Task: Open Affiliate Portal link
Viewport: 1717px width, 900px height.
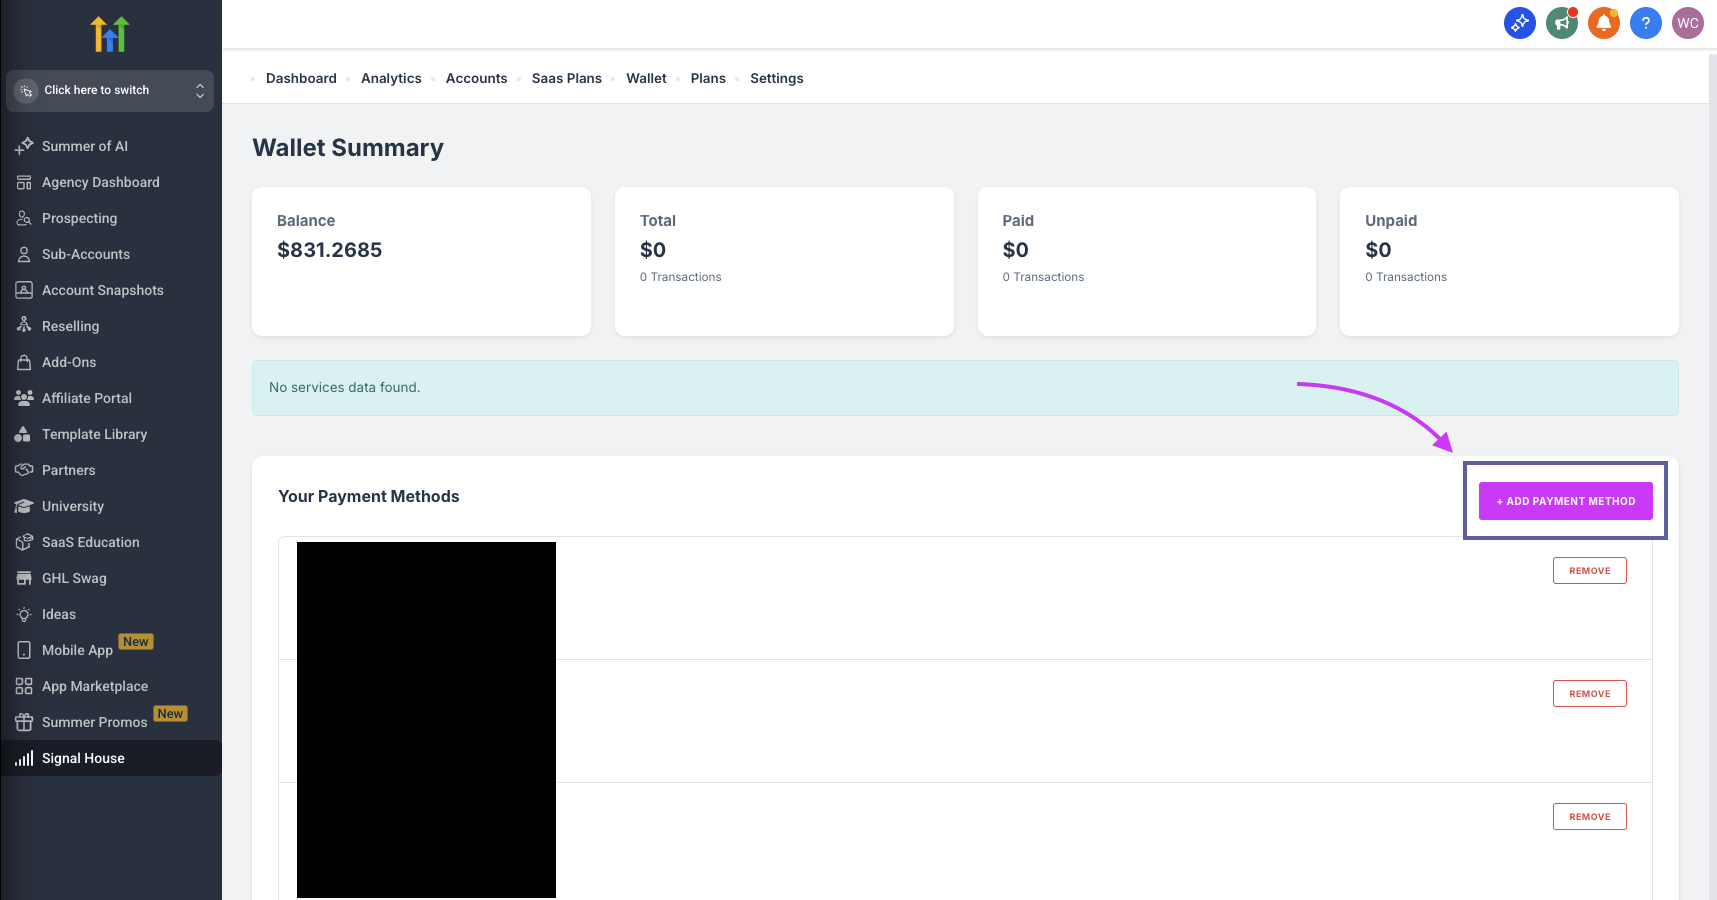Action: 87,398
